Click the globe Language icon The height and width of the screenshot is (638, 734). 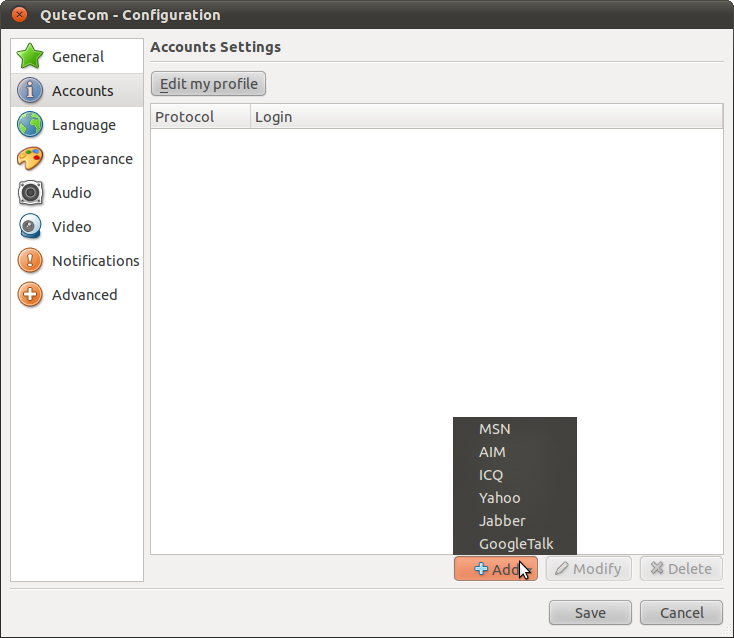coord(31,125)
